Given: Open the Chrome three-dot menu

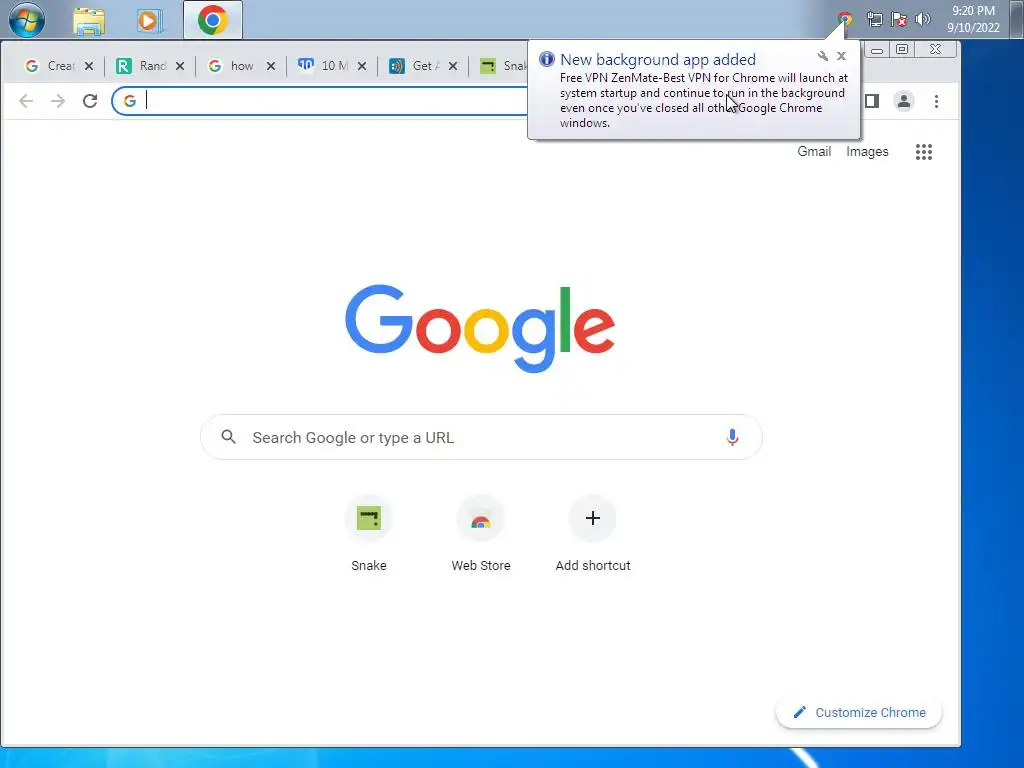Looking at the screenshot, I should [x=936, y=101].
